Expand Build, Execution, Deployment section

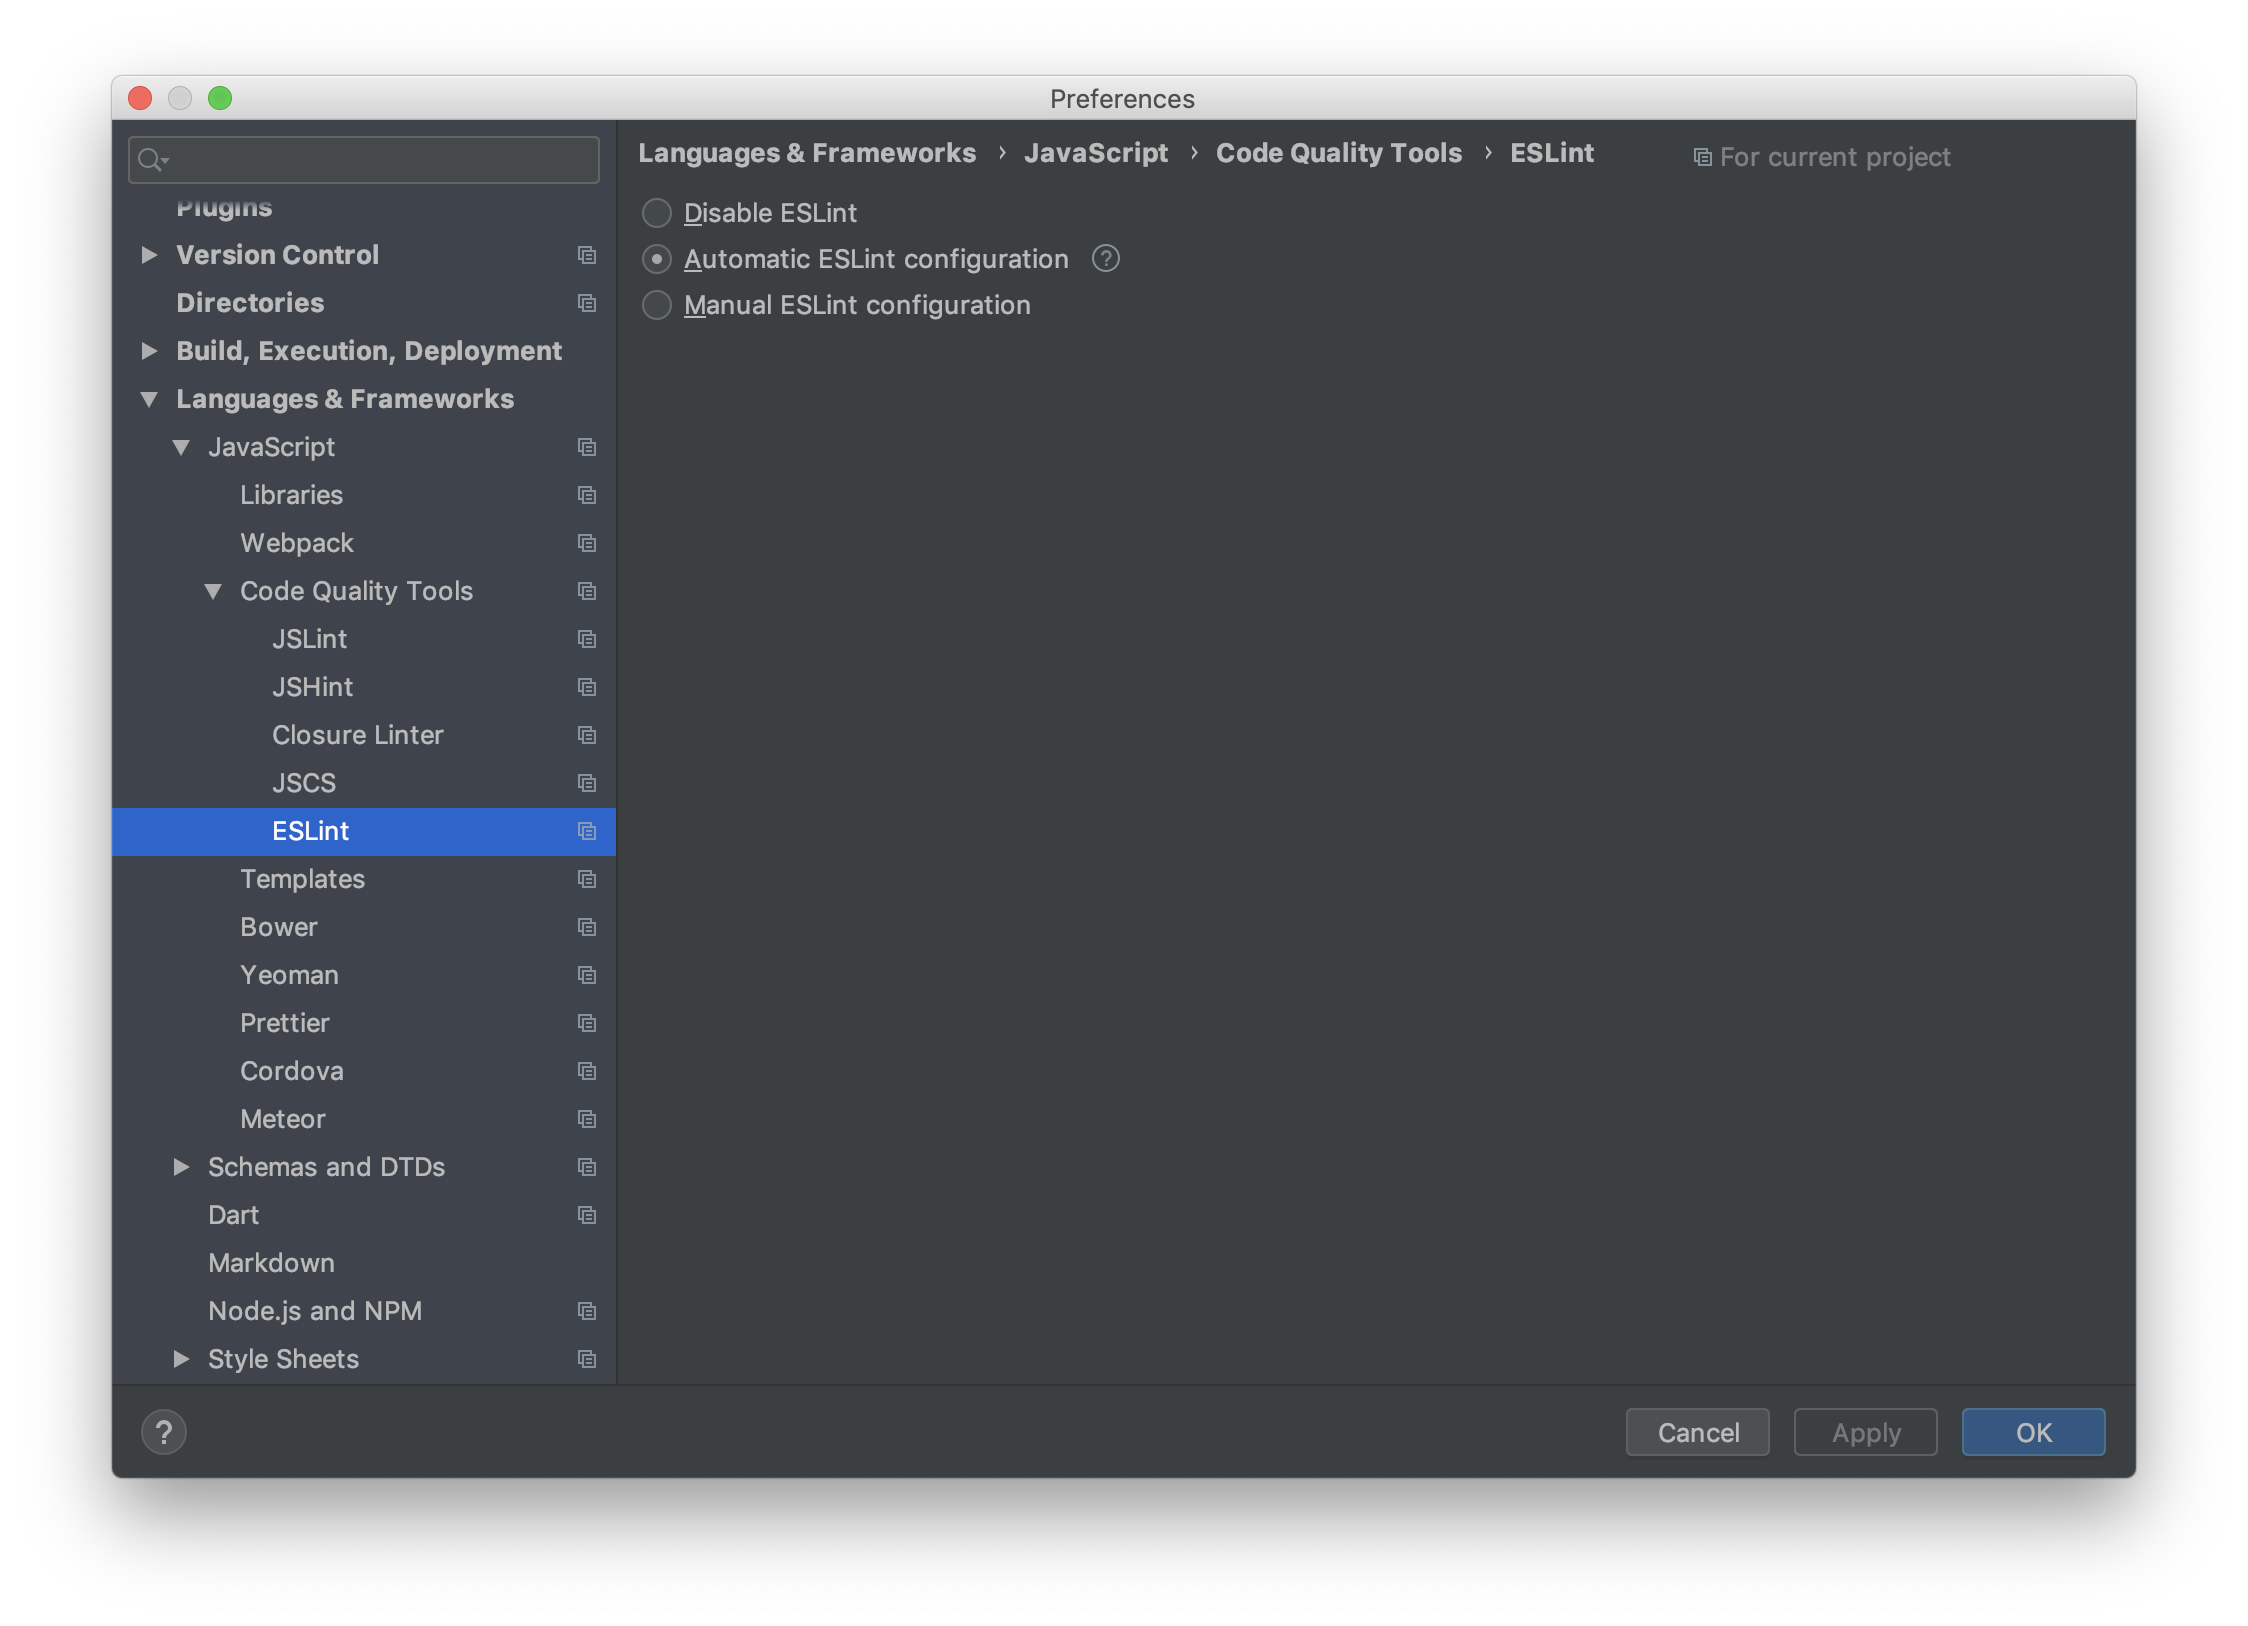coord(149,351)
